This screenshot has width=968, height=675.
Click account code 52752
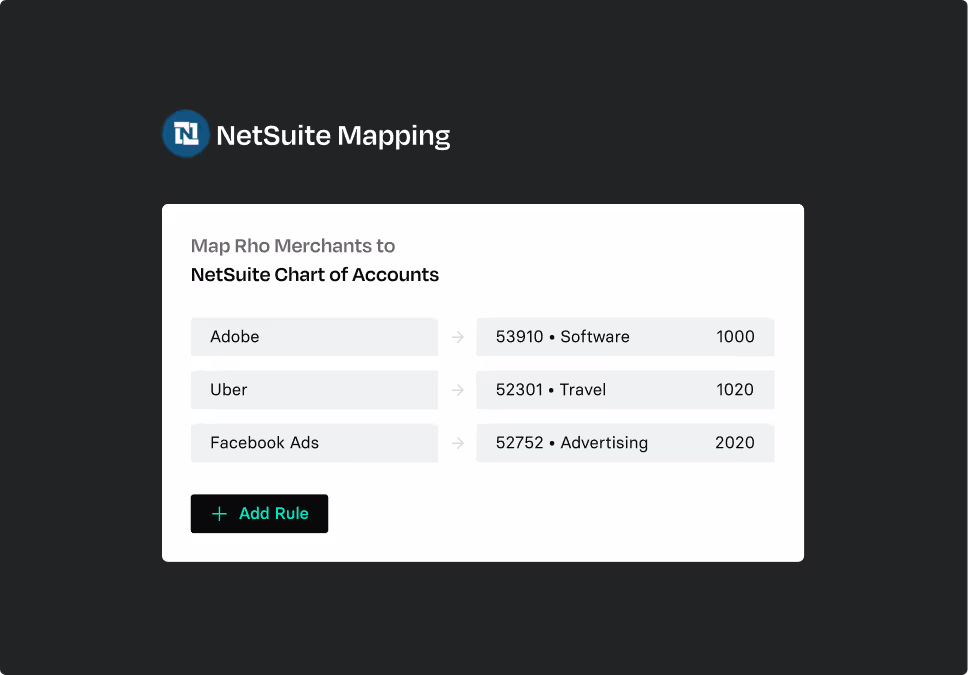pos(519,443)
